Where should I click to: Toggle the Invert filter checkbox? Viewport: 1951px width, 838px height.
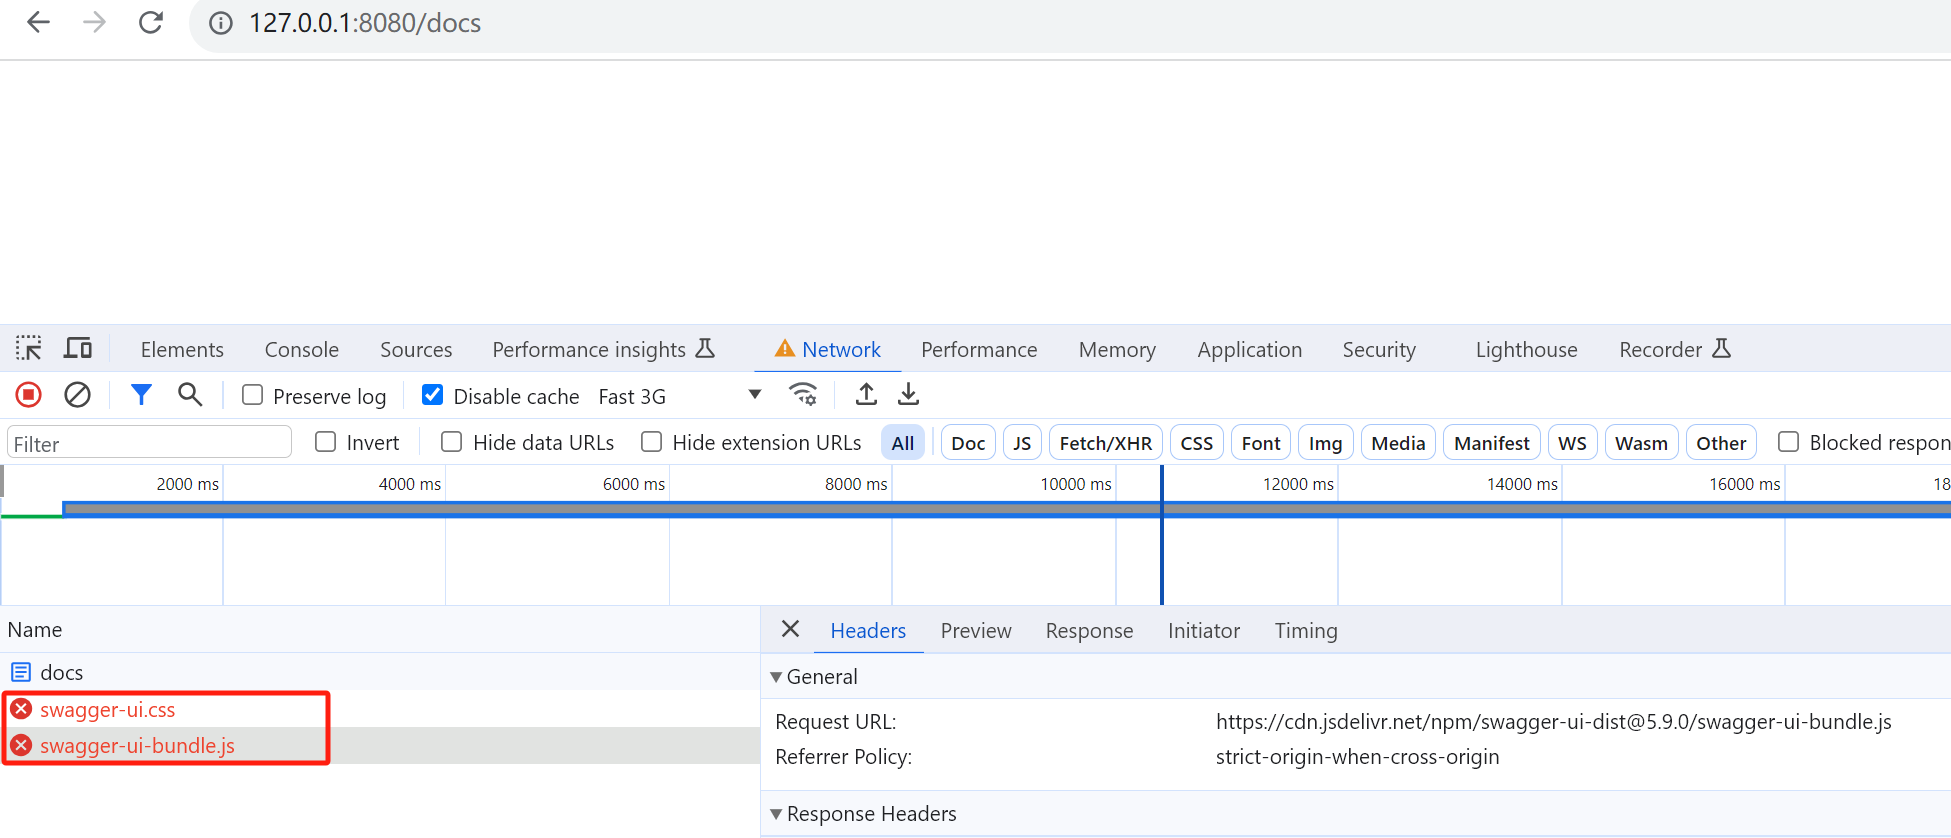coord(325,442)
